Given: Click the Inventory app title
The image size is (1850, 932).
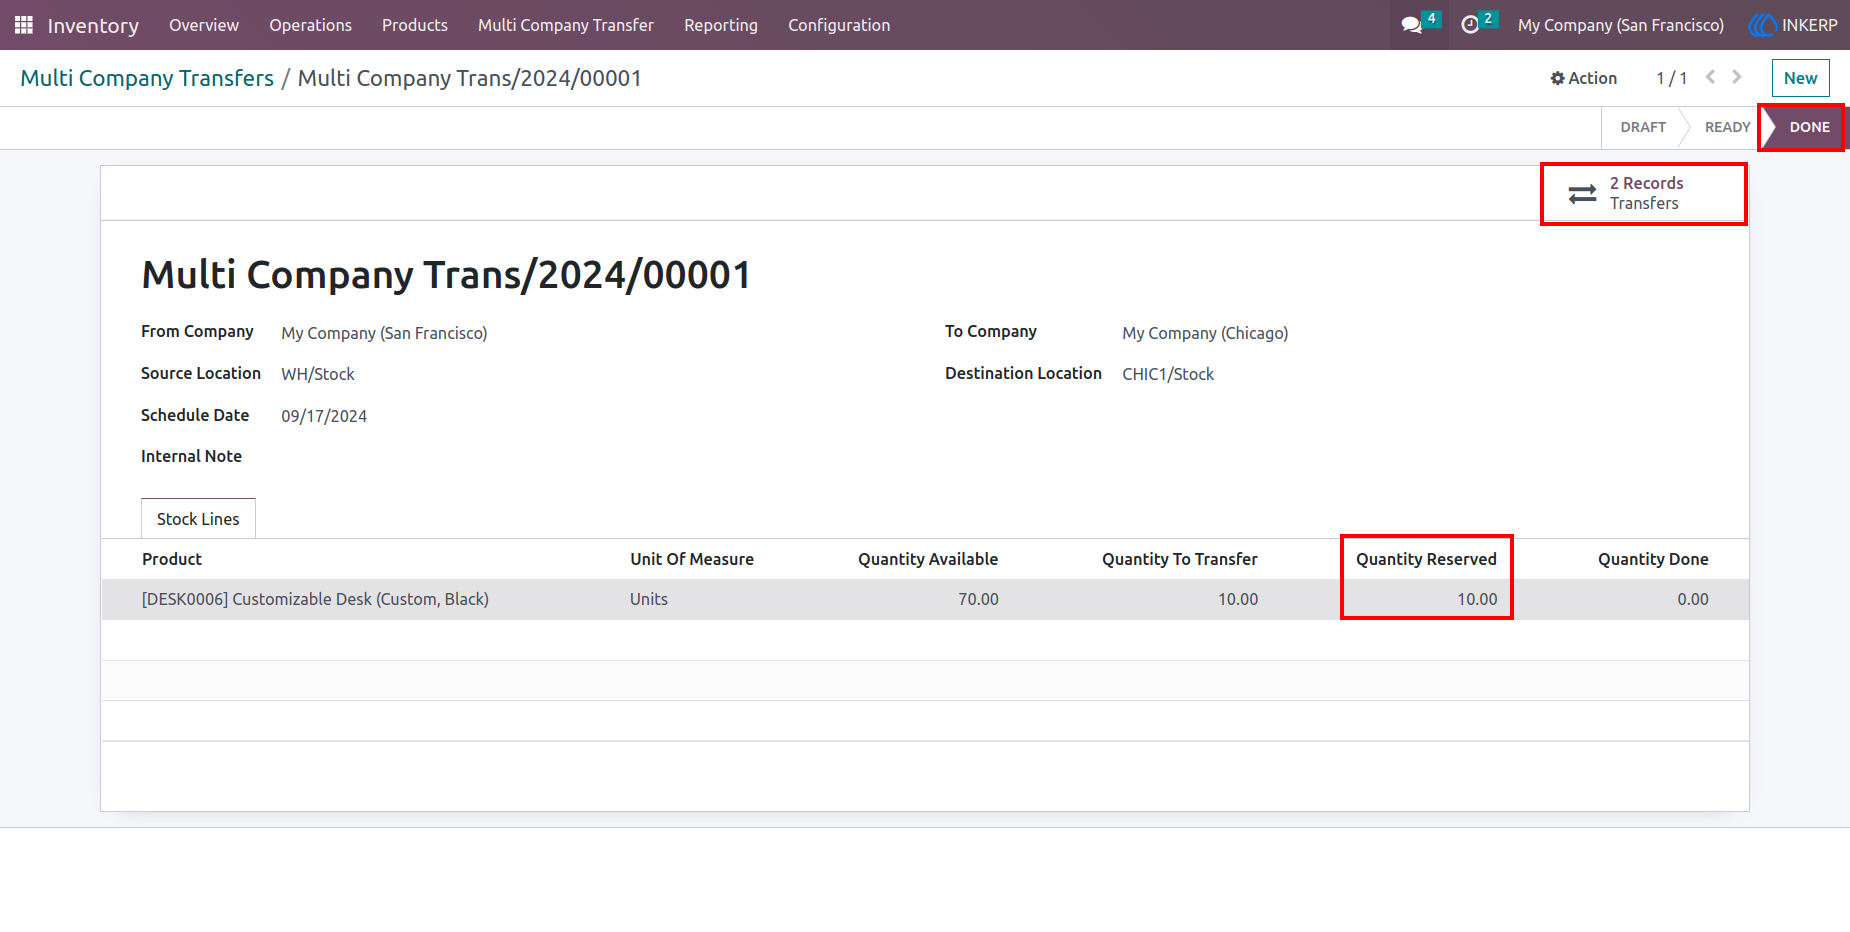Looking at the screenshot, I should (93, 25).
